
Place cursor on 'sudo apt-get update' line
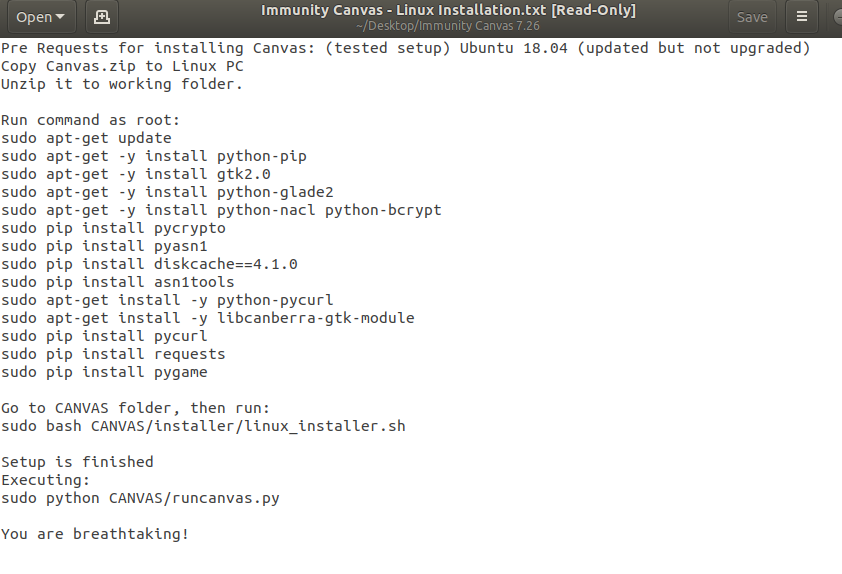(x=87, y=138)
